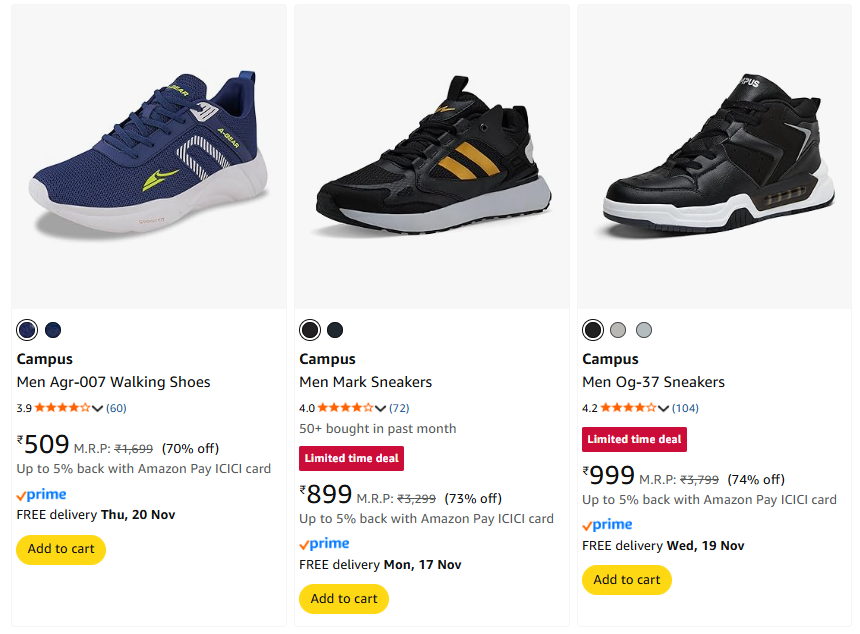Select second dark blue swatch for Agr-007
Viewport: 860px width, 634px height.
53,330
